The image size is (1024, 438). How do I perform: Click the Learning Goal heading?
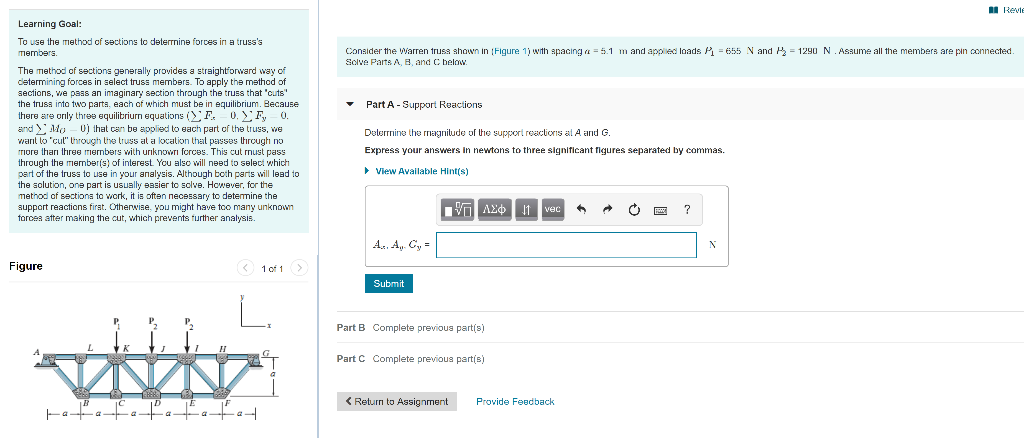50,23
